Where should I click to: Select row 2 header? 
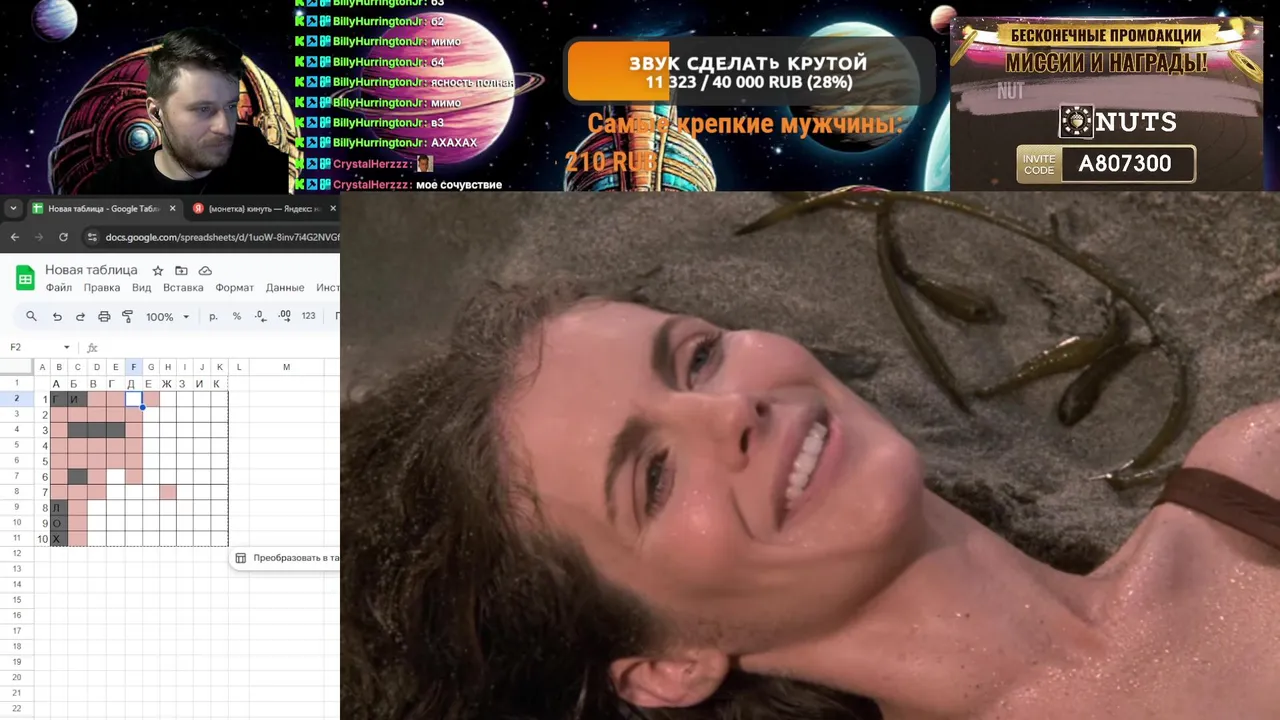coord(17,399)
